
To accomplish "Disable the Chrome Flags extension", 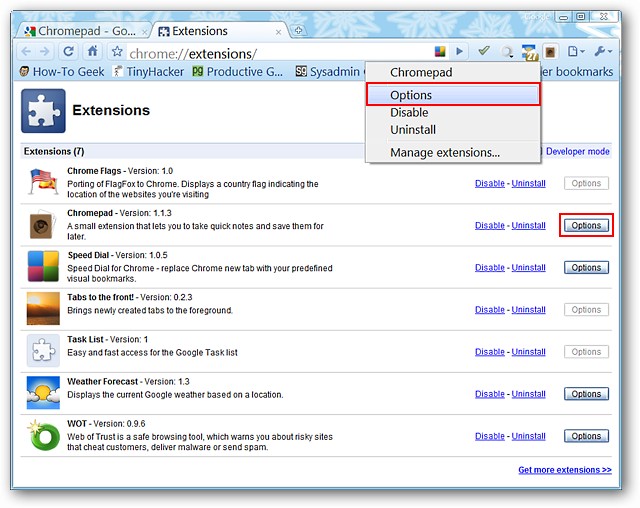I will click(490, 184).
